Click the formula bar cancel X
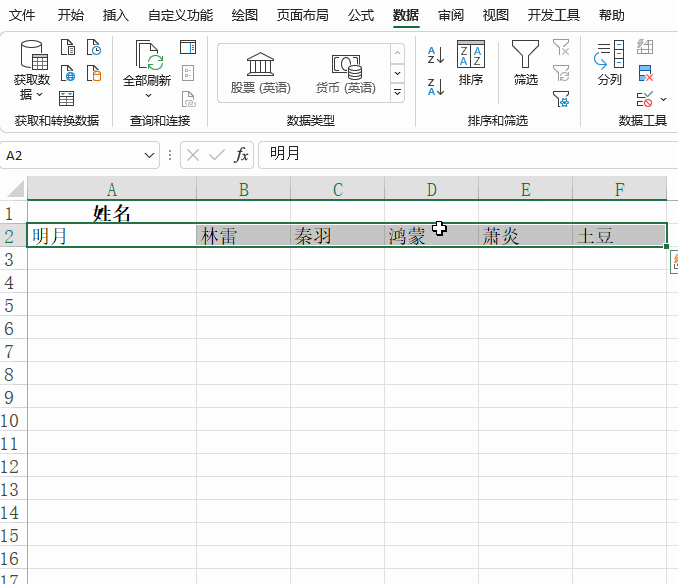This screenshot has height=584, width=678. pos(193,155)
